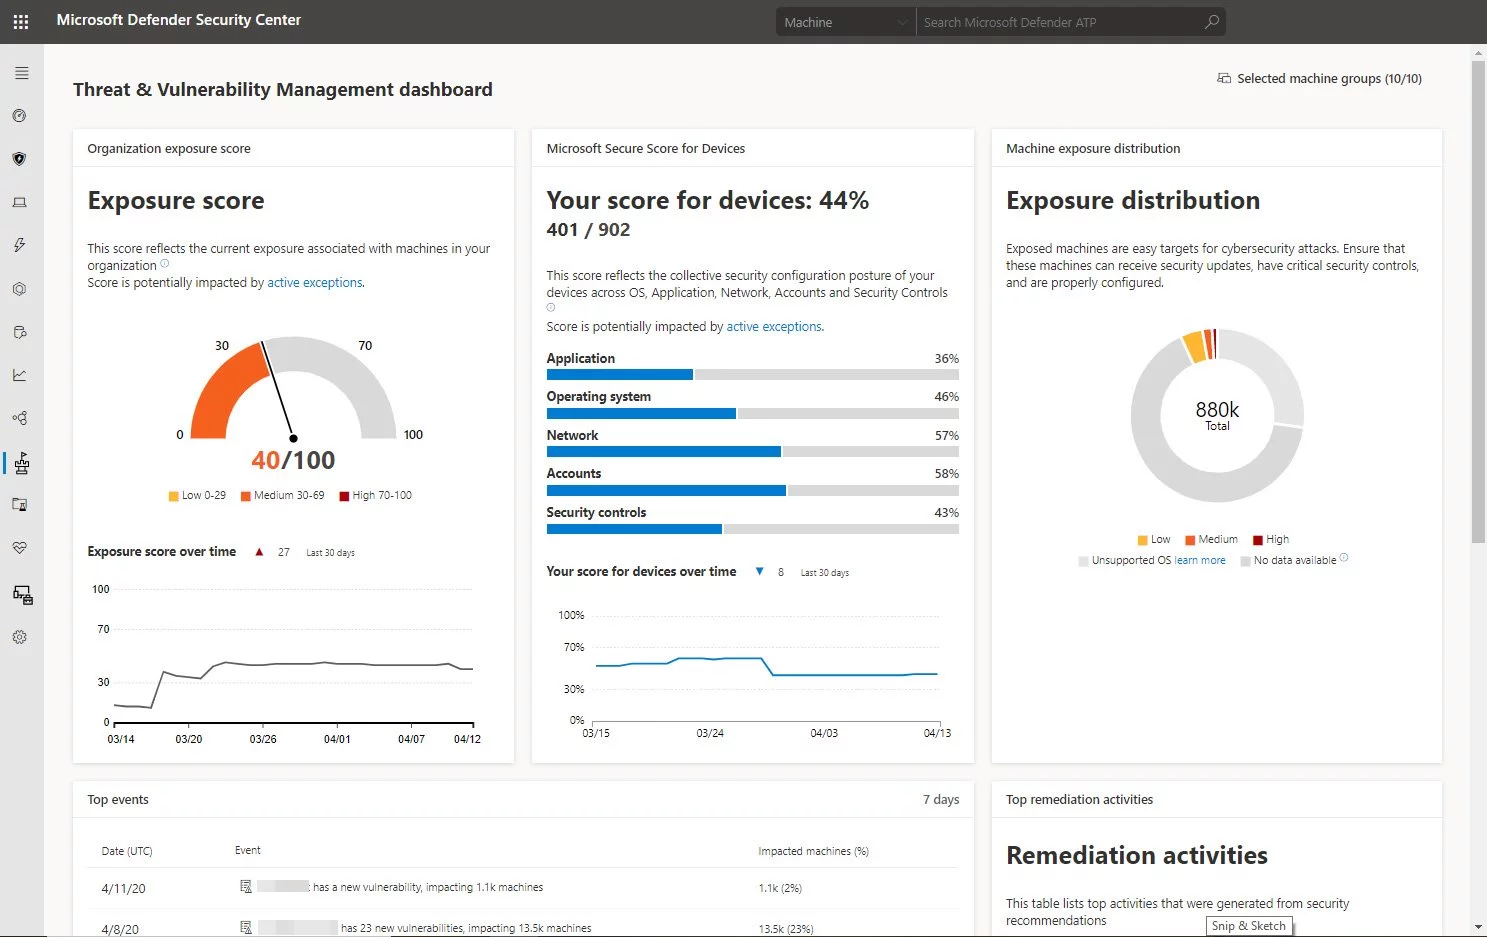Image resolution: width=1487 pixels, height=937 pixels.
Task: Click High legend swatch under exposure distribution
Action: (x=1258, y=540)
